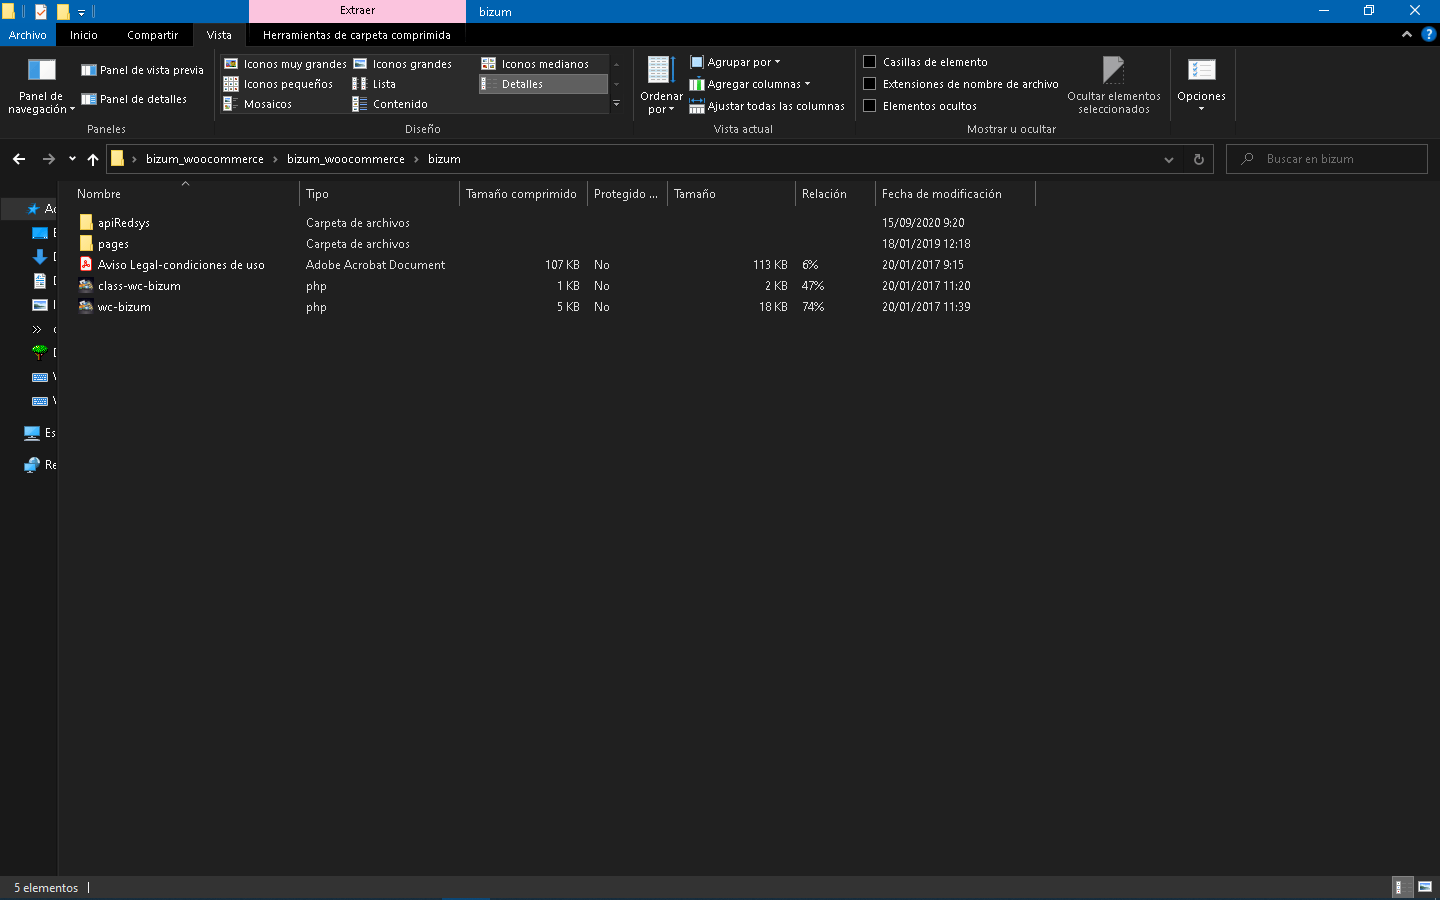Switch to the Inicio tab
The width and height of the screenshot is (1440, 900).
tap(84, 35)
